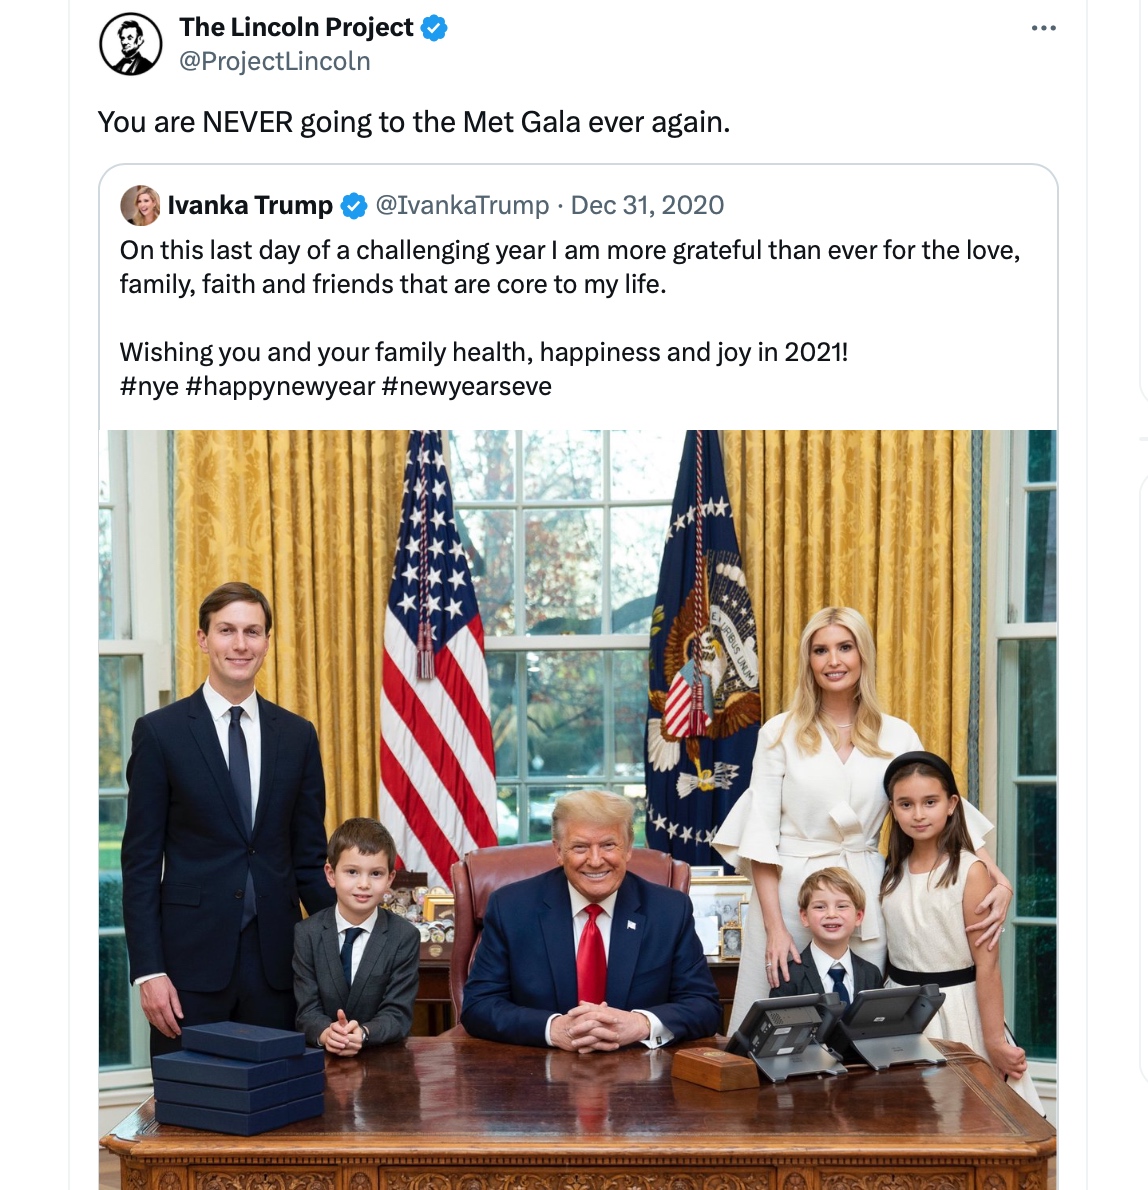The width and height of the screenshot is (1148, 1190).
Task: Open Ivanka Trump's small profile picture
Action: (x=140, y=205)
